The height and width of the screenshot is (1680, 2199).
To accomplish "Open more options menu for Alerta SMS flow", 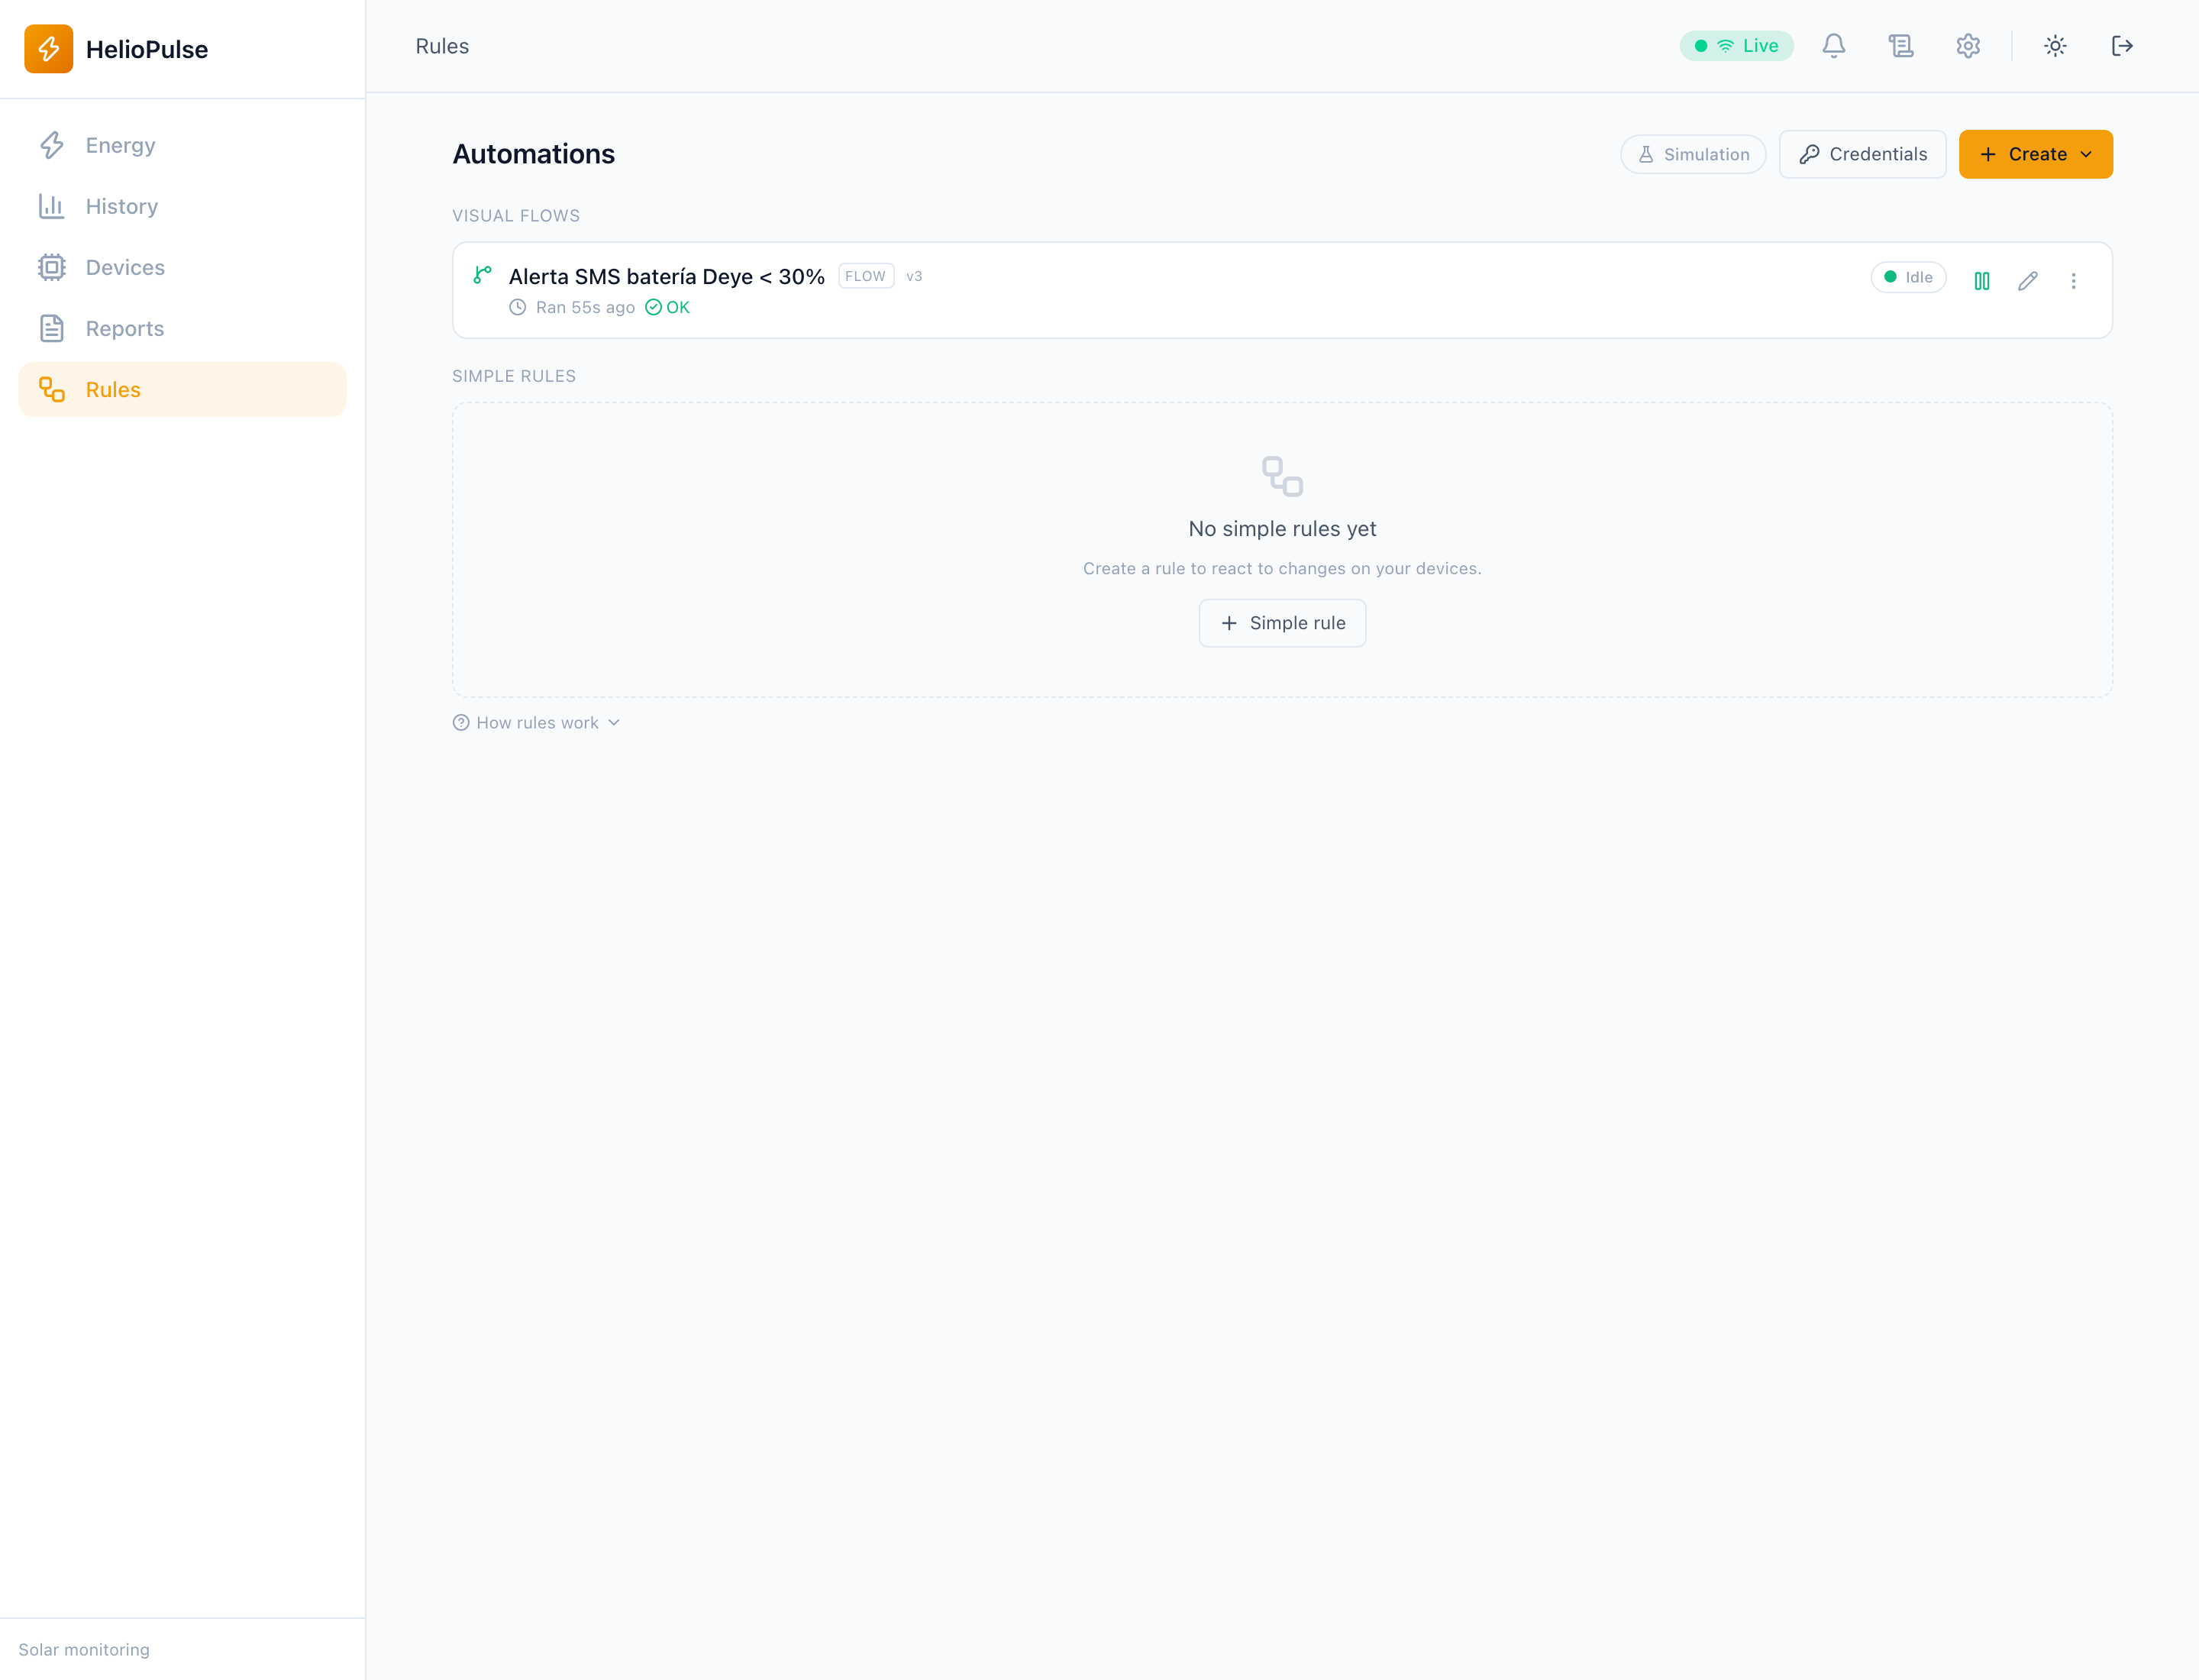I will pyautogui.click(x=2072, y=281).
